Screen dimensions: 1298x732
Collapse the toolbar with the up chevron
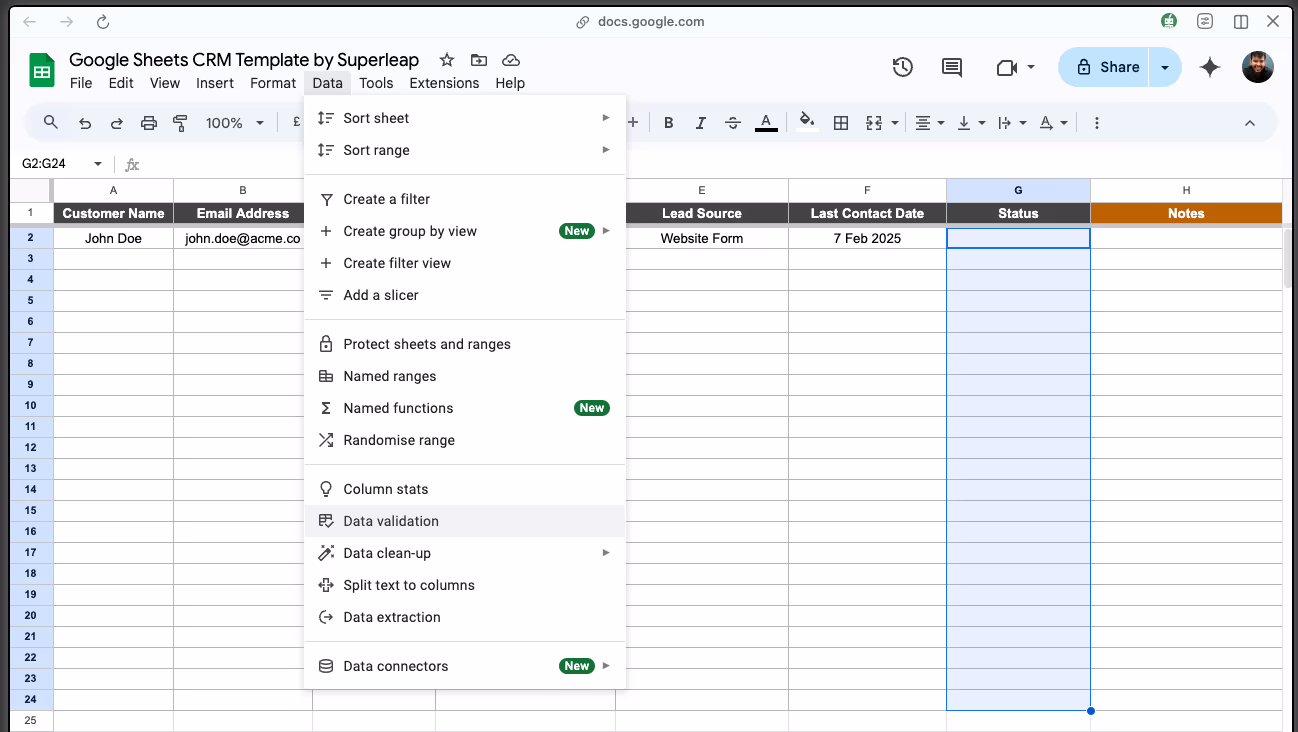(x=1250, y=123)
